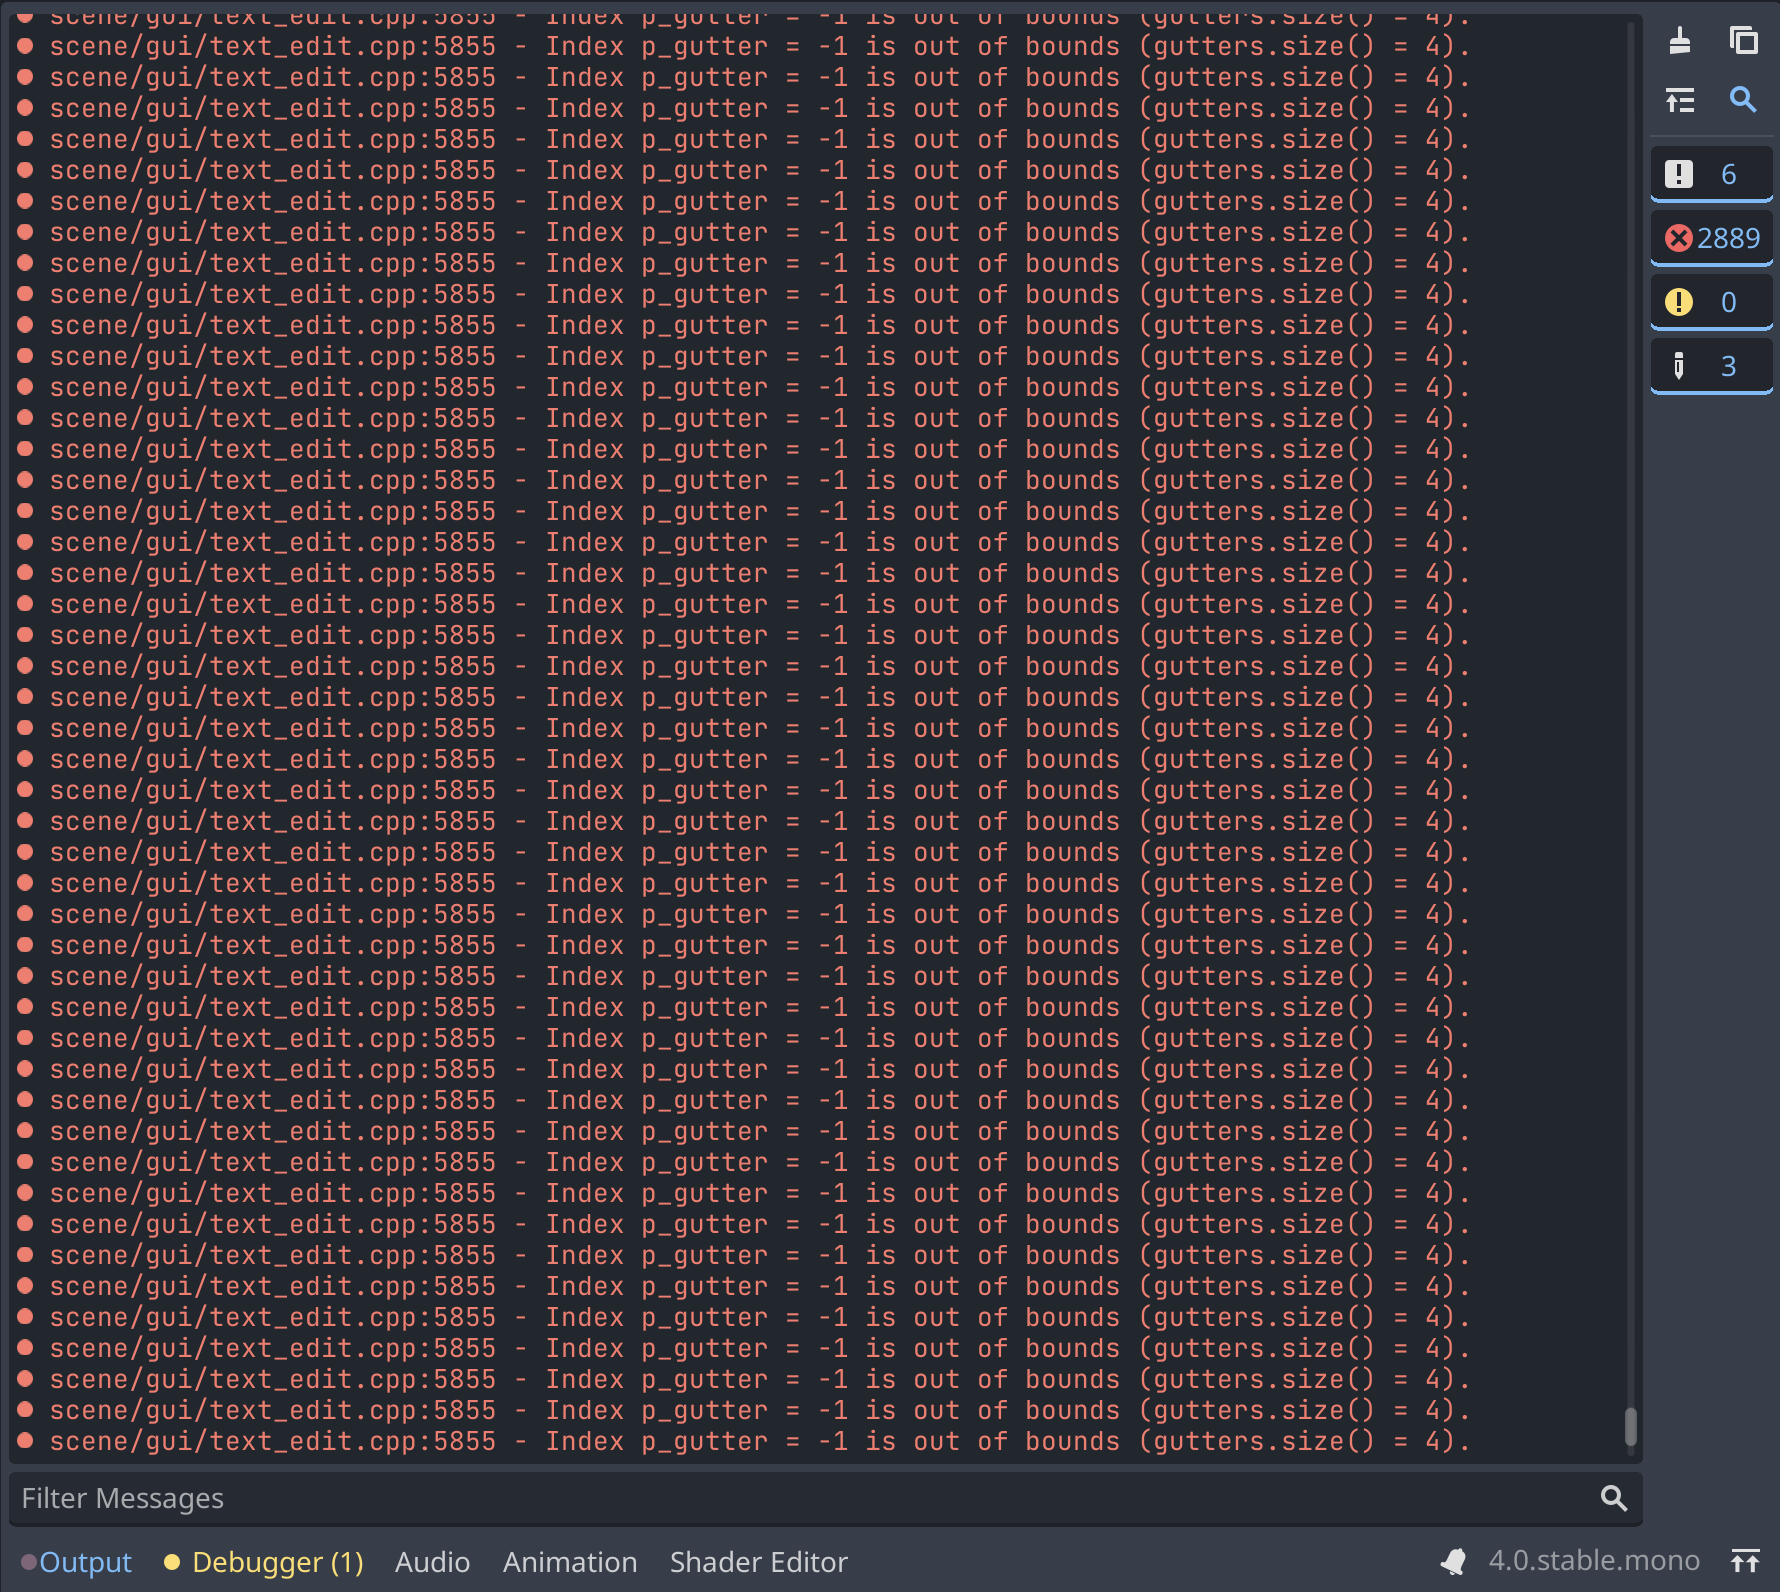Viewport: 1780px width, 1592px height.
Task: Open the Shader Editor tab
Action: tap(758, 1561)
